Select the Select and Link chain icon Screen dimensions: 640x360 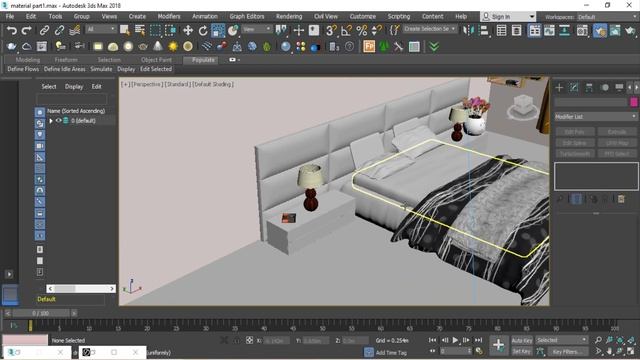pyautogui.click(x=44, y=30)
